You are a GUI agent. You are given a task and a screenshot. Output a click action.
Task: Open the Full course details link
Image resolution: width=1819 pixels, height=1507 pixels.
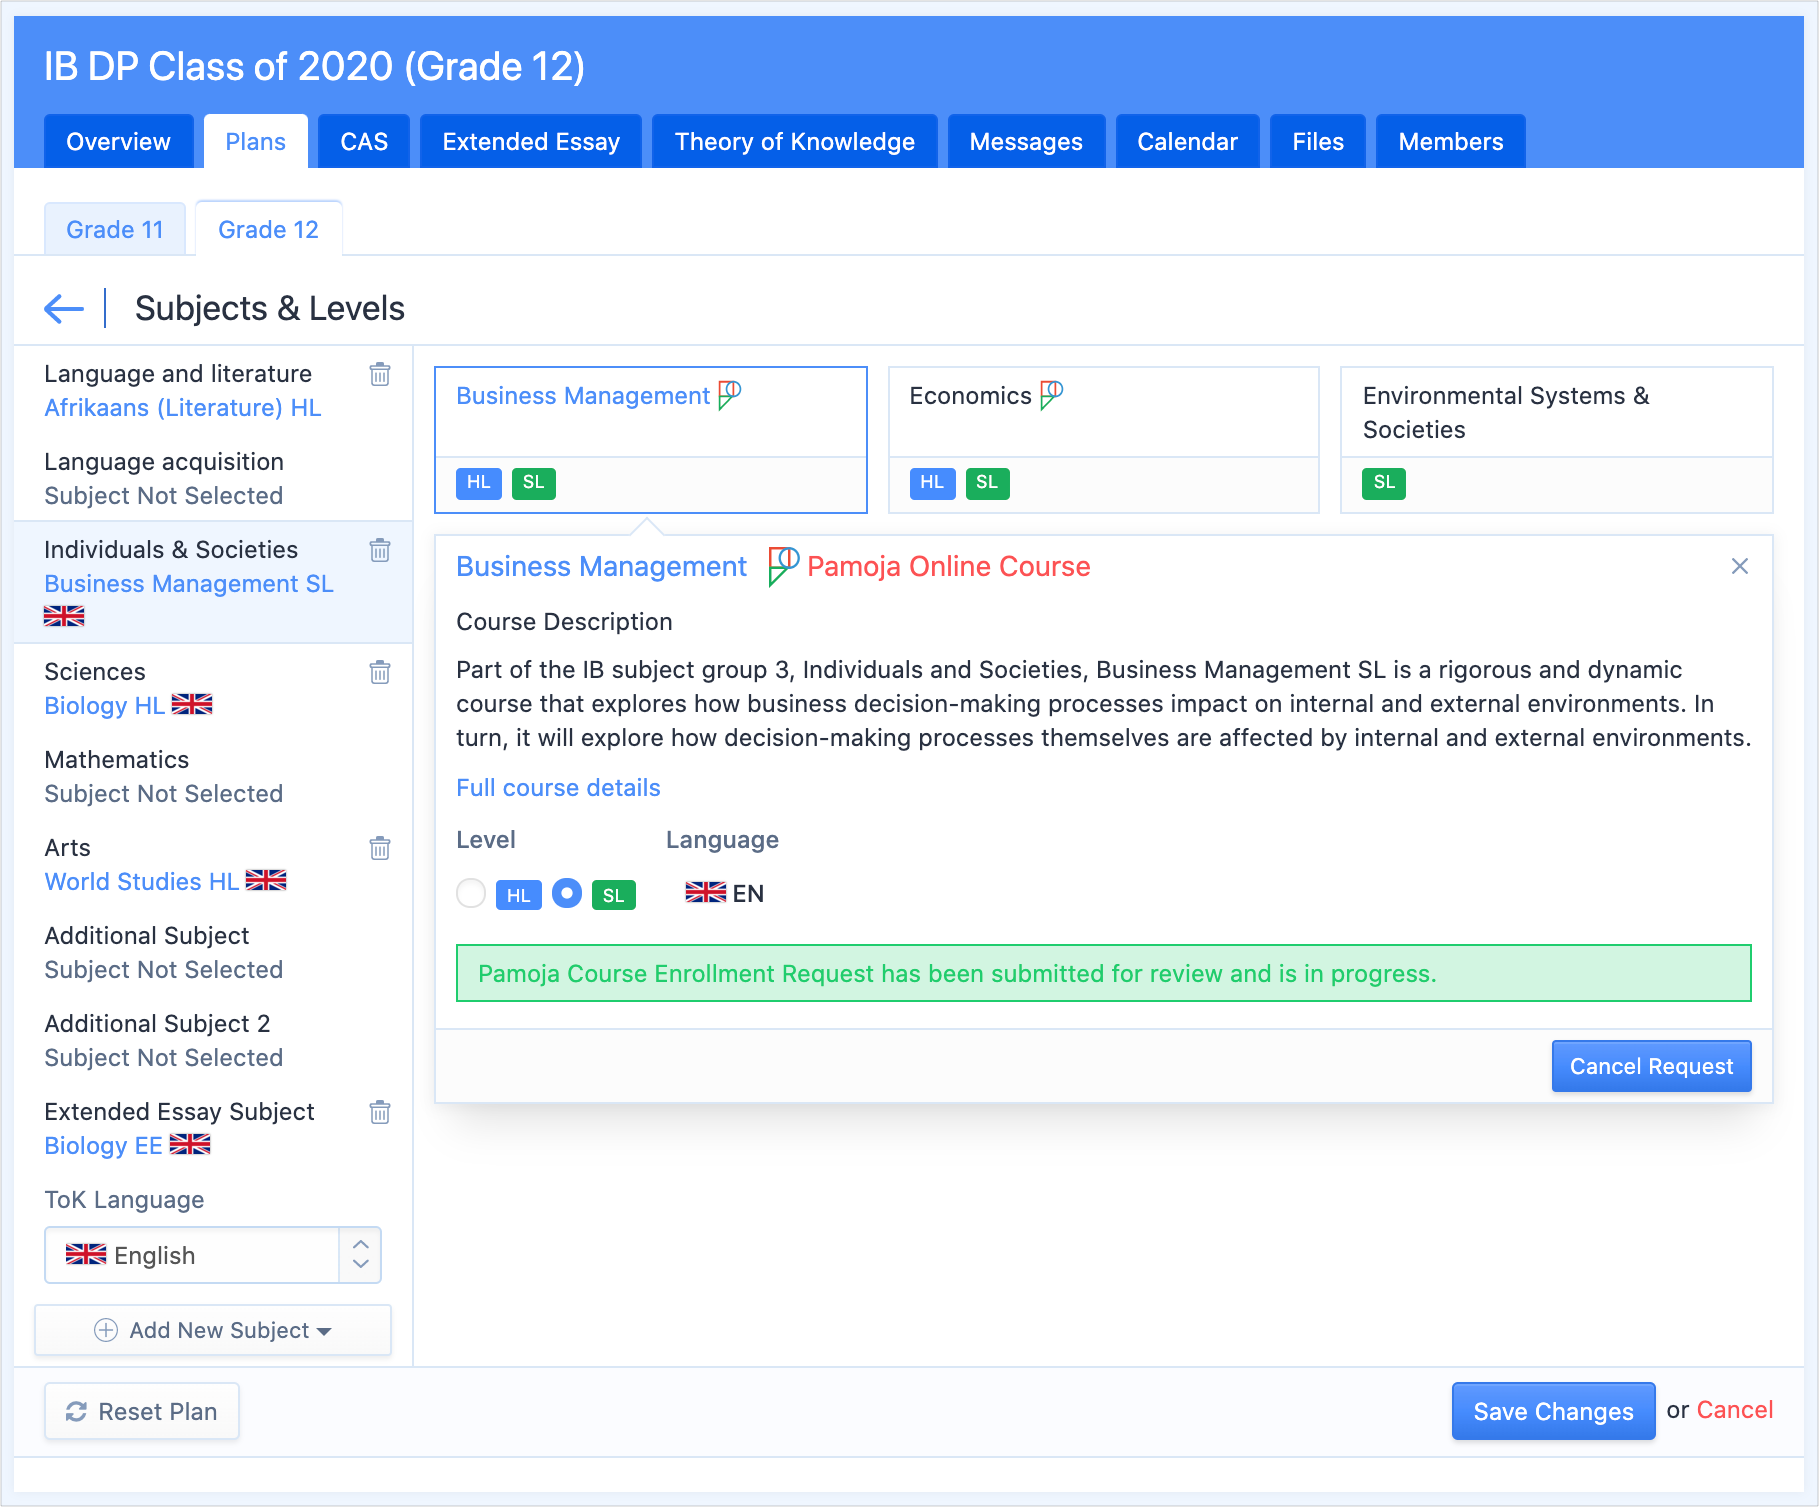(558, 788)
